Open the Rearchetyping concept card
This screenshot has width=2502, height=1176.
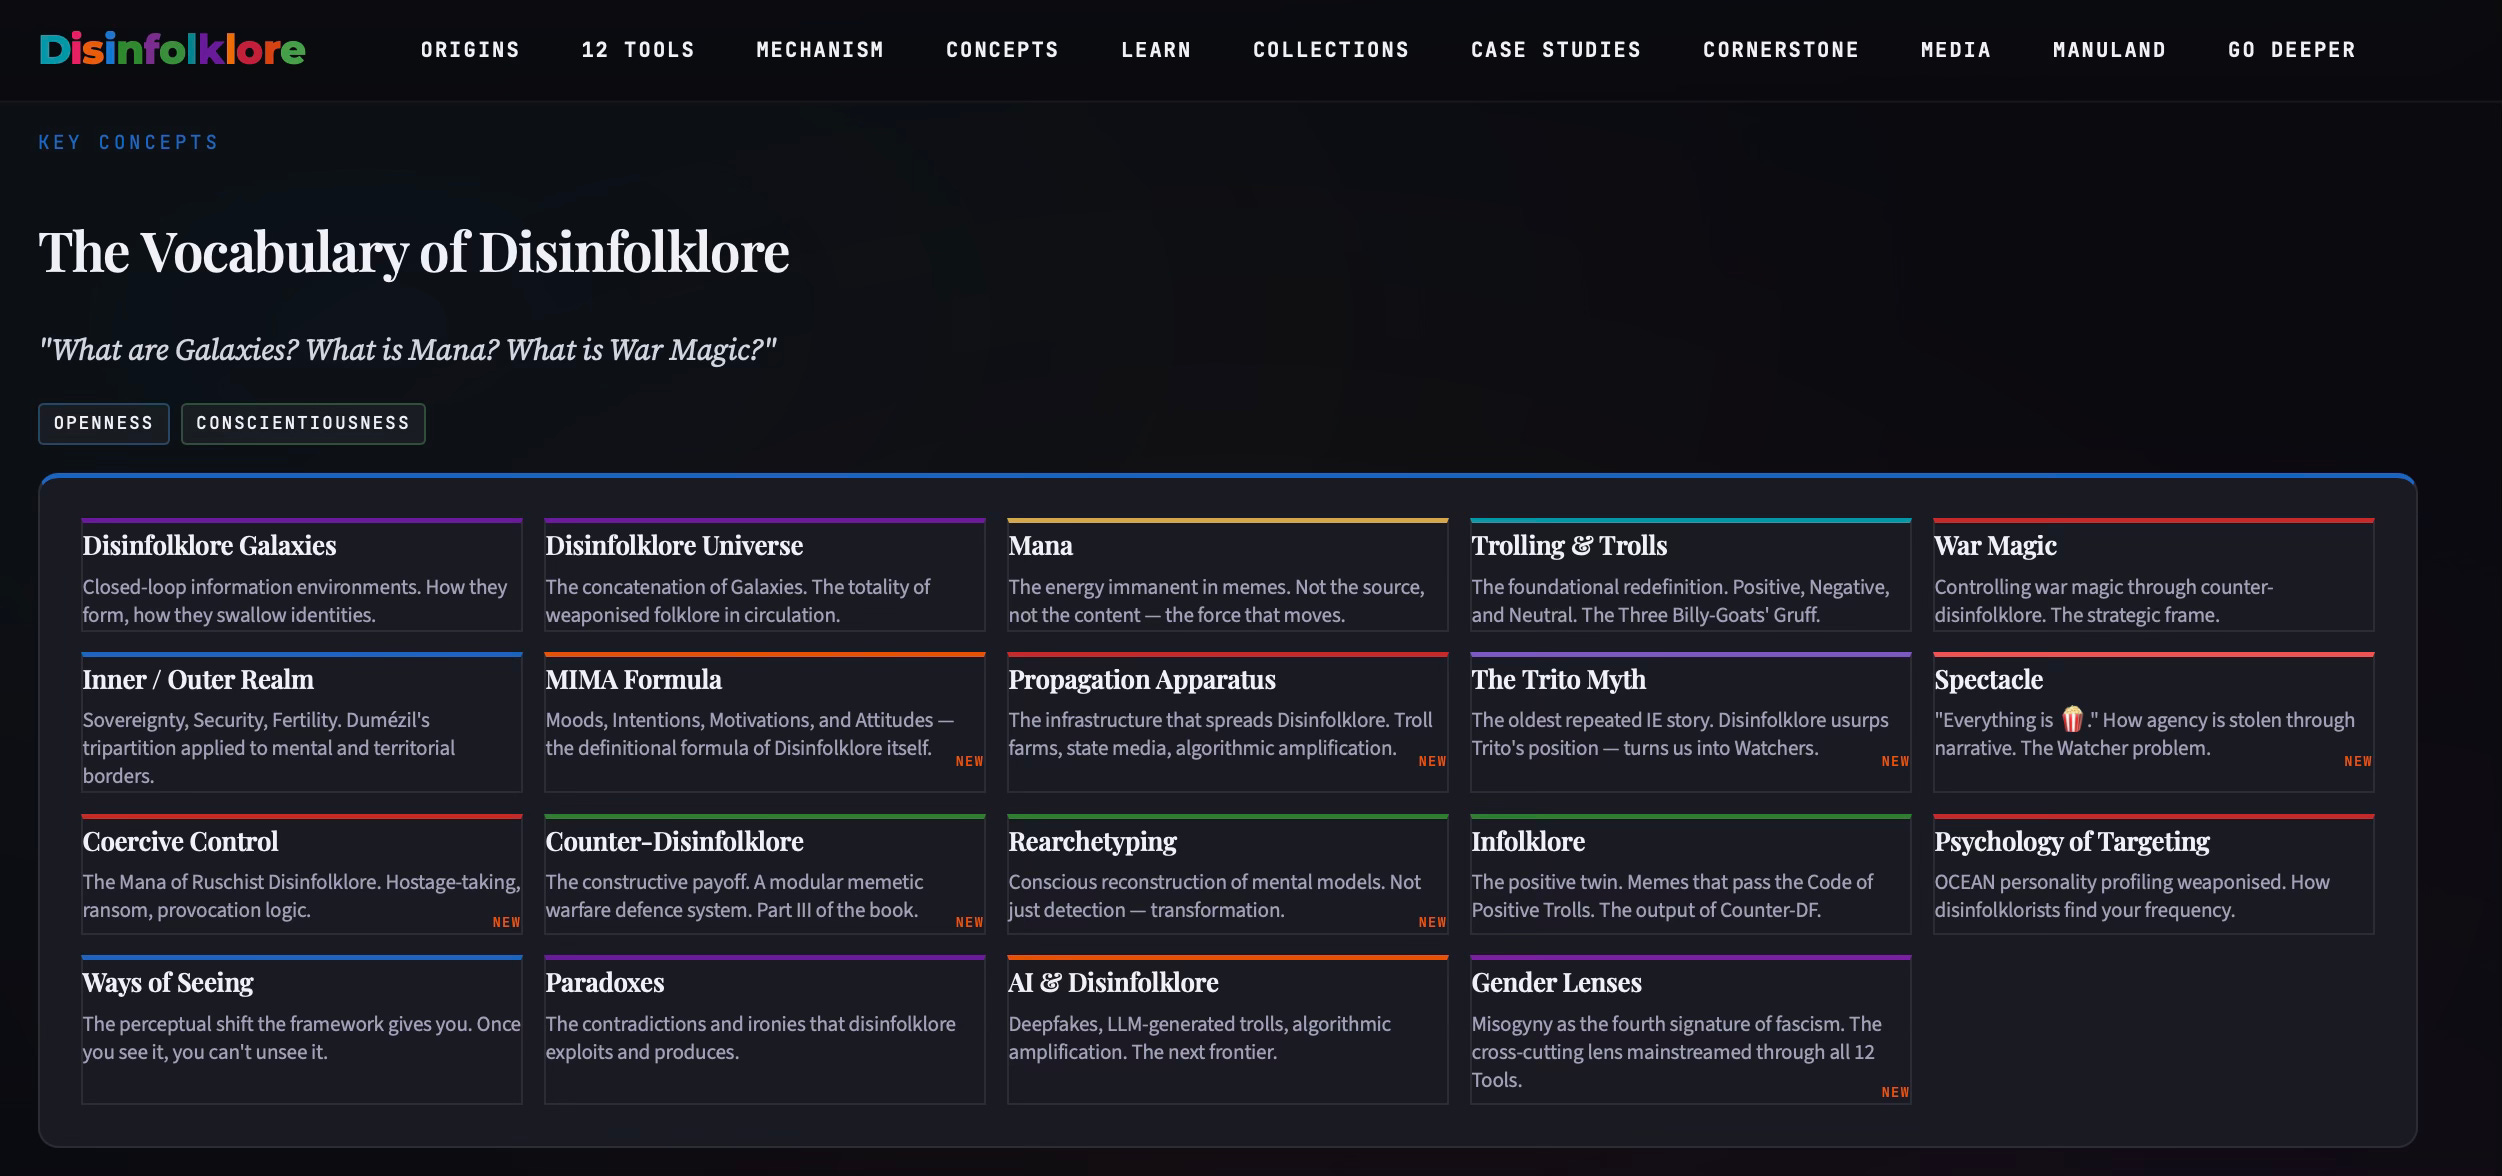[1227, 874]
